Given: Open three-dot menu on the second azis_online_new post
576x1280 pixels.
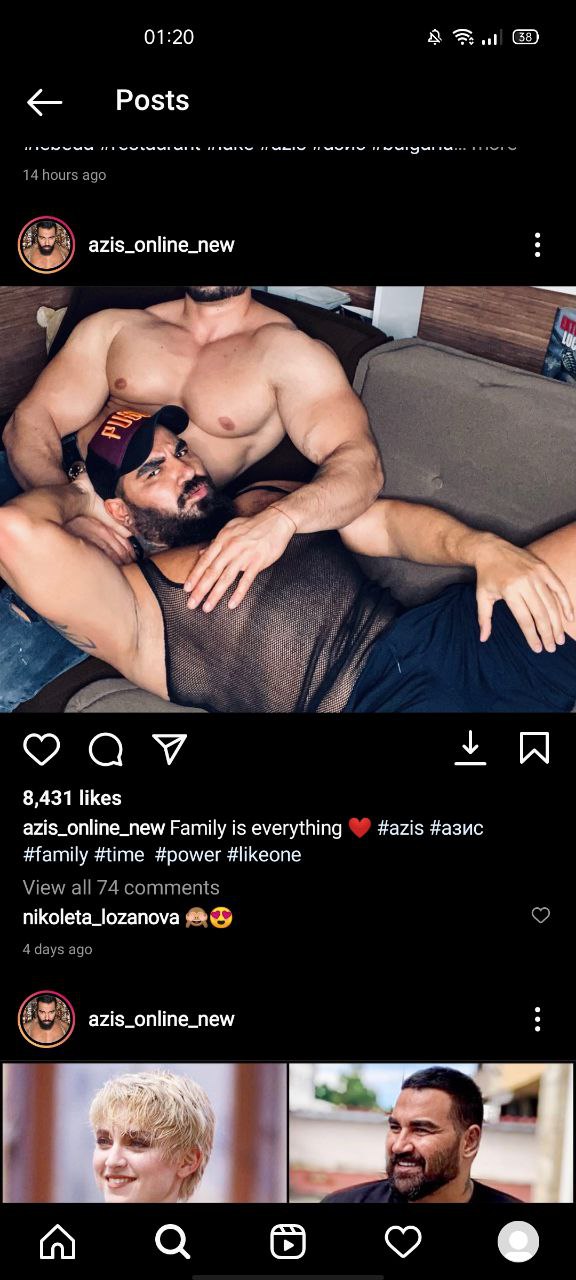Looking at the screenshot, I should 537,1019.
